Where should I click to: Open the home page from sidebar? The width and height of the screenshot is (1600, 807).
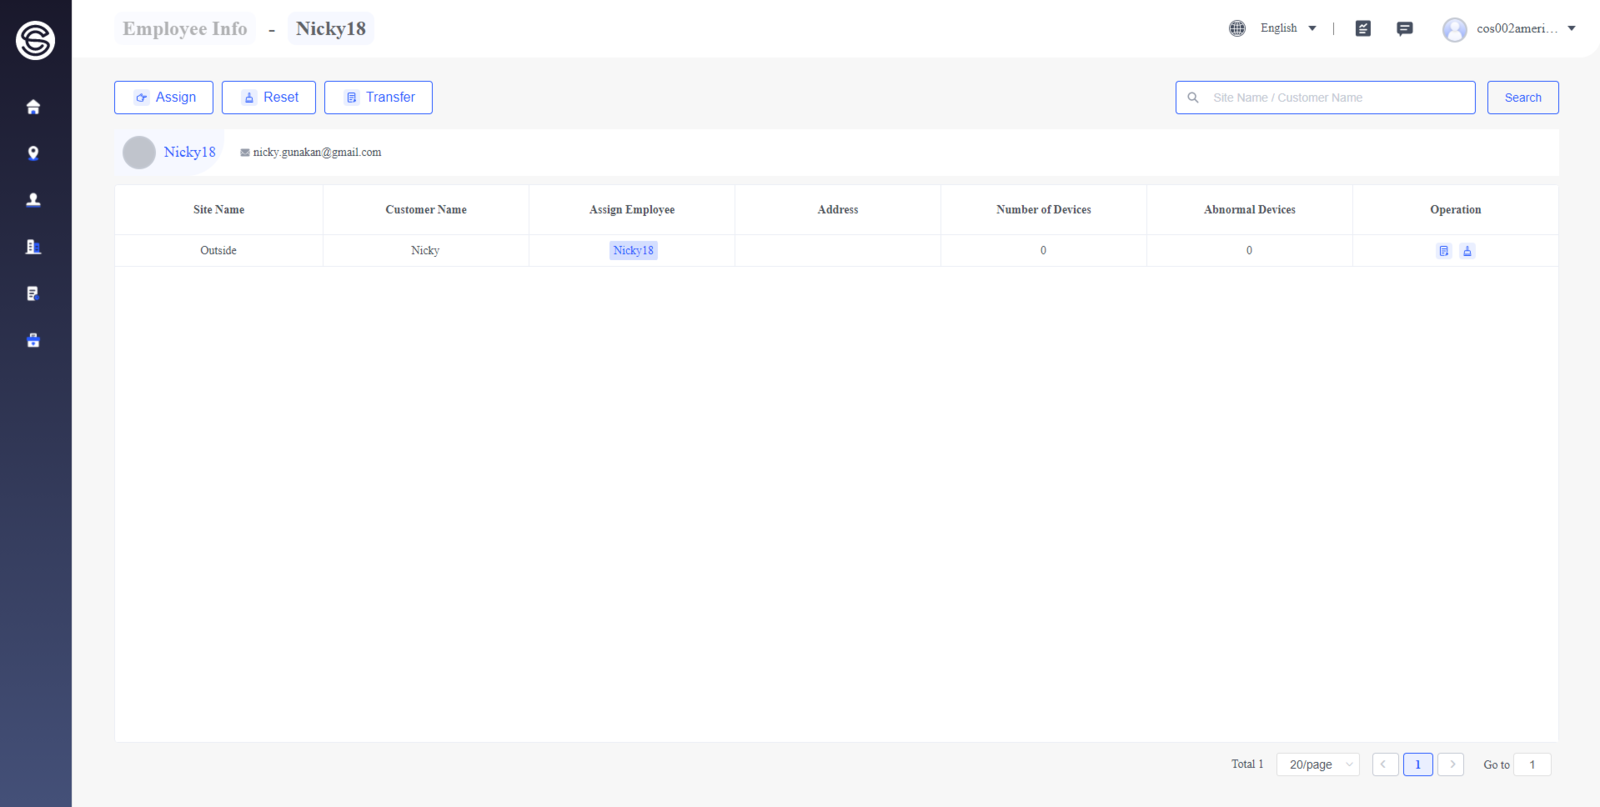pyautogui.click(x=33, y=107)
